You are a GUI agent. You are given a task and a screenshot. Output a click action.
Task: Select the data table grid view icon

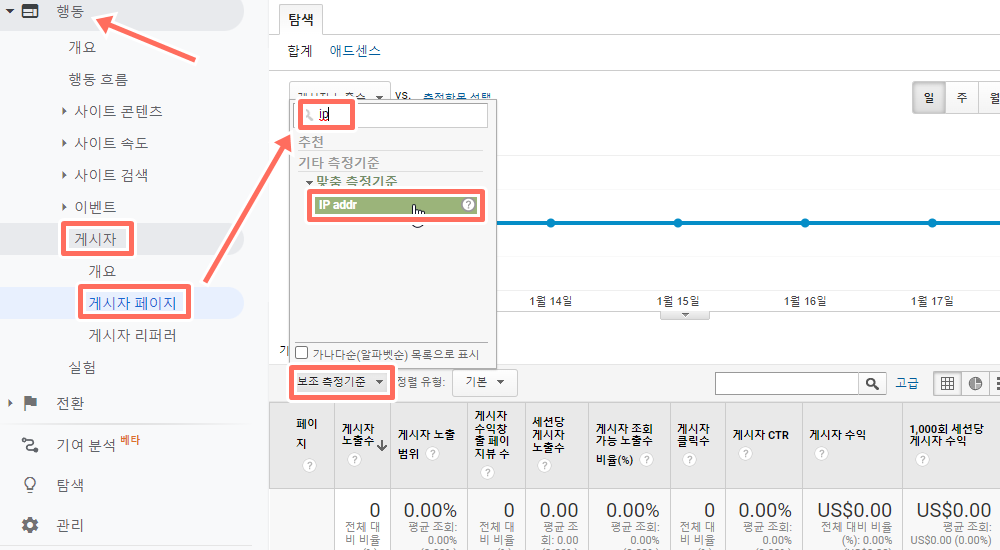pyautogui.click(x=948, y=383)
